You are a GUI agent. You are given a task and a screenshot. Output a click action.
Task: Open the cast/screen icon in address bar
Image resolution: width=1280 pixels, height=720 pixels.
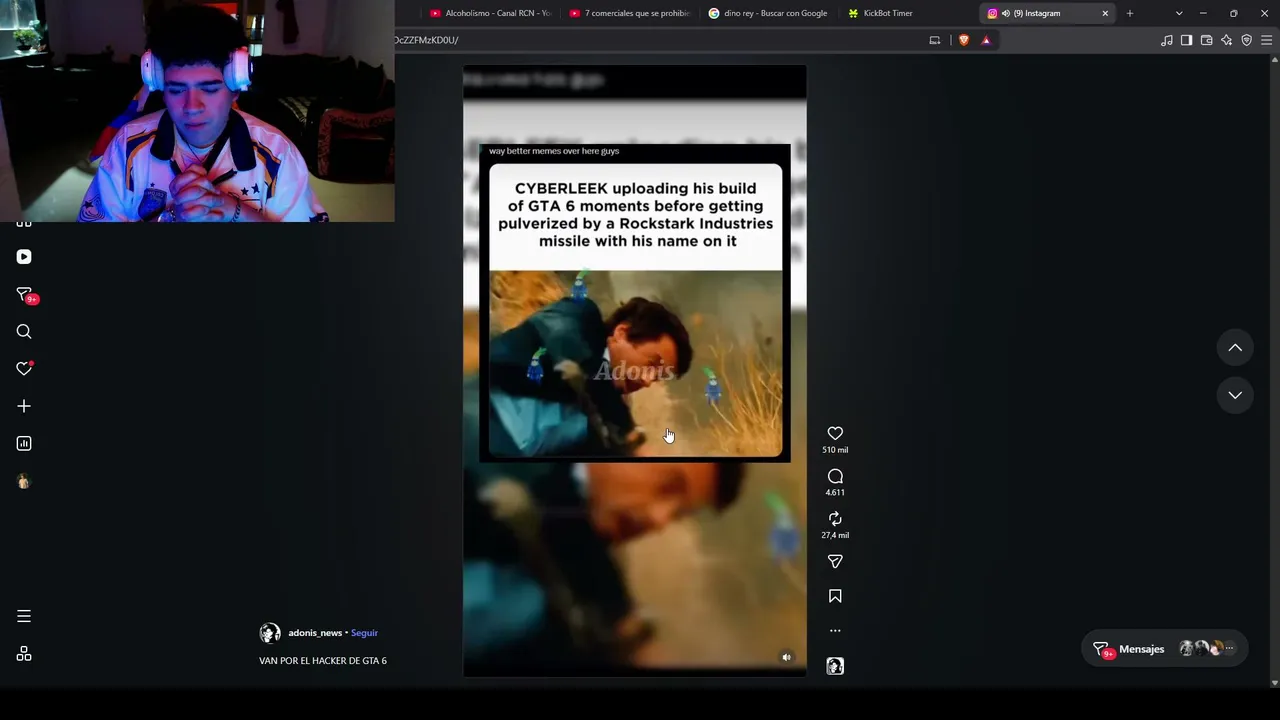[x=935, y=40]
